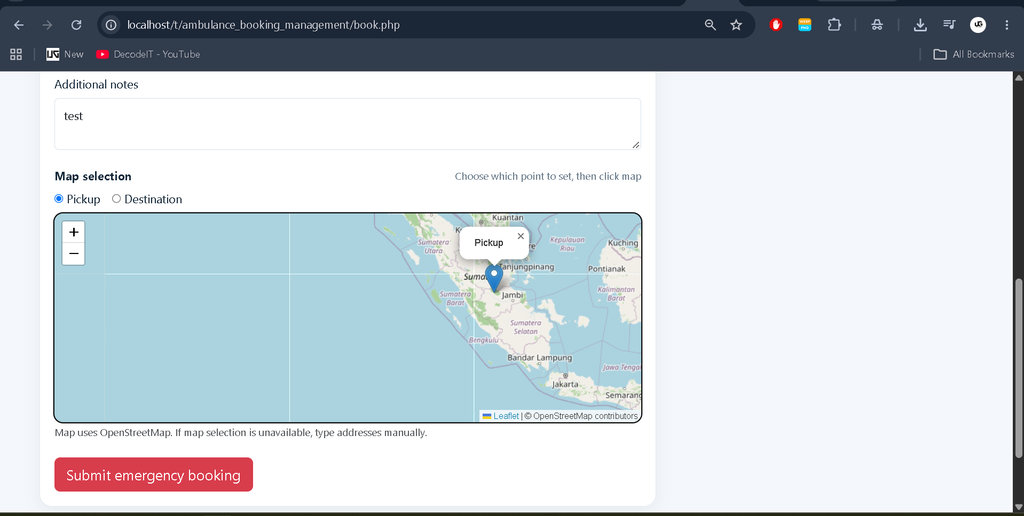Screen dimensions: 1024x516
Task: Open the apps grid in bookmarks bar
Action: point(16,54)
